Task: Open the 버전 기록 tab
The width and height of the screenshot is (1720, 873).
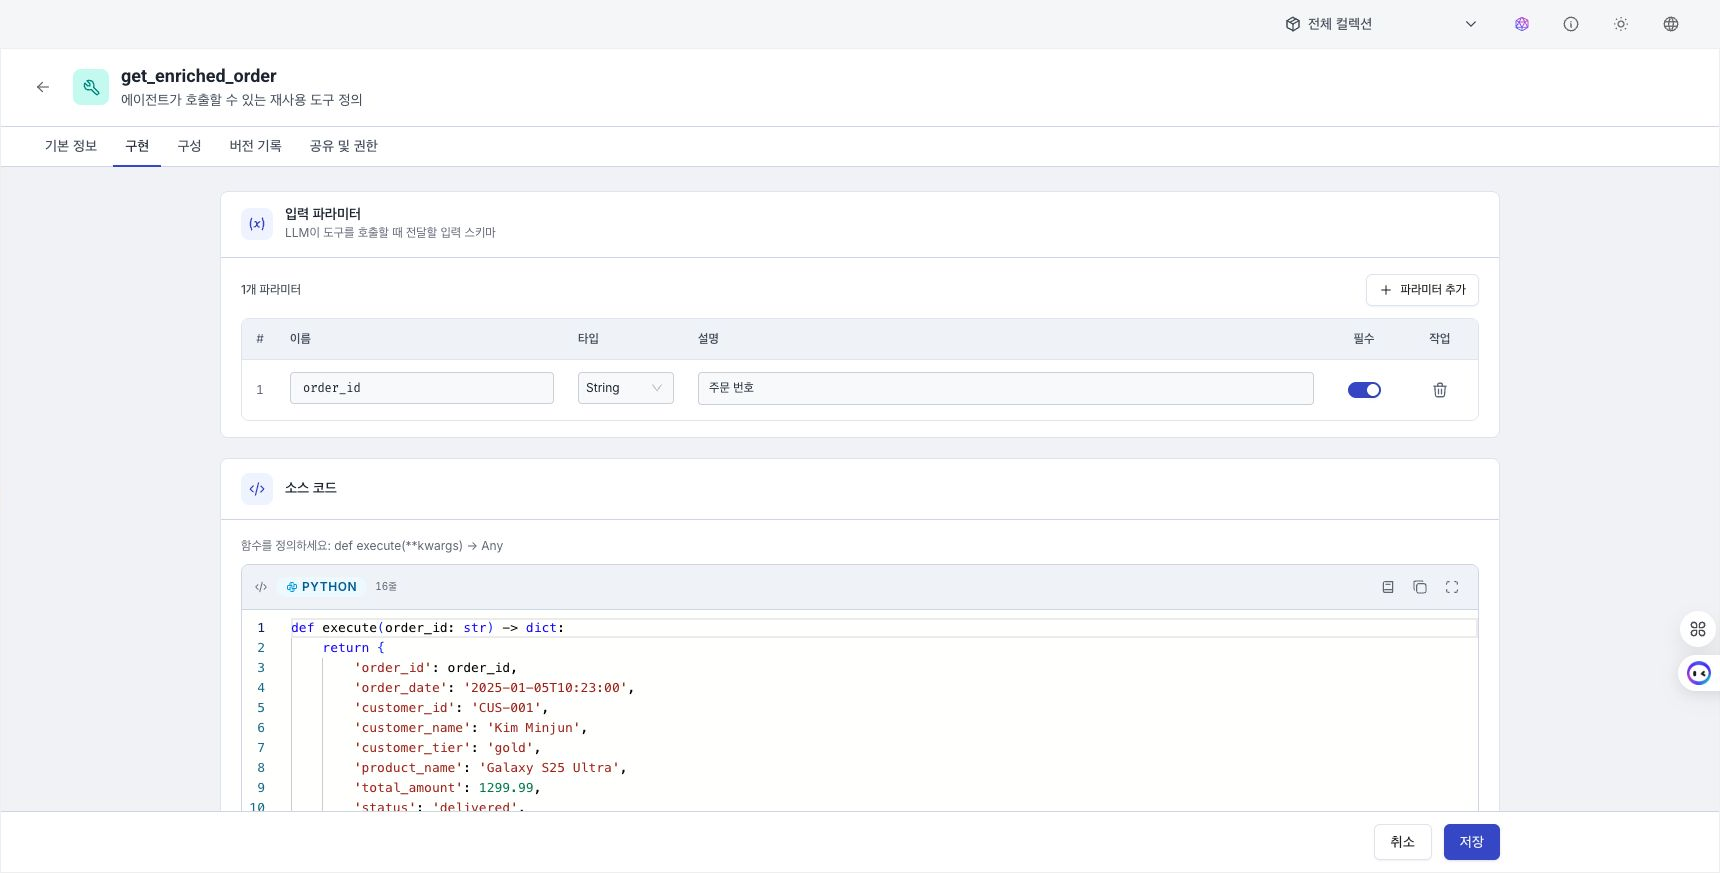Action: pyautogui.click(x=255, y=146)
